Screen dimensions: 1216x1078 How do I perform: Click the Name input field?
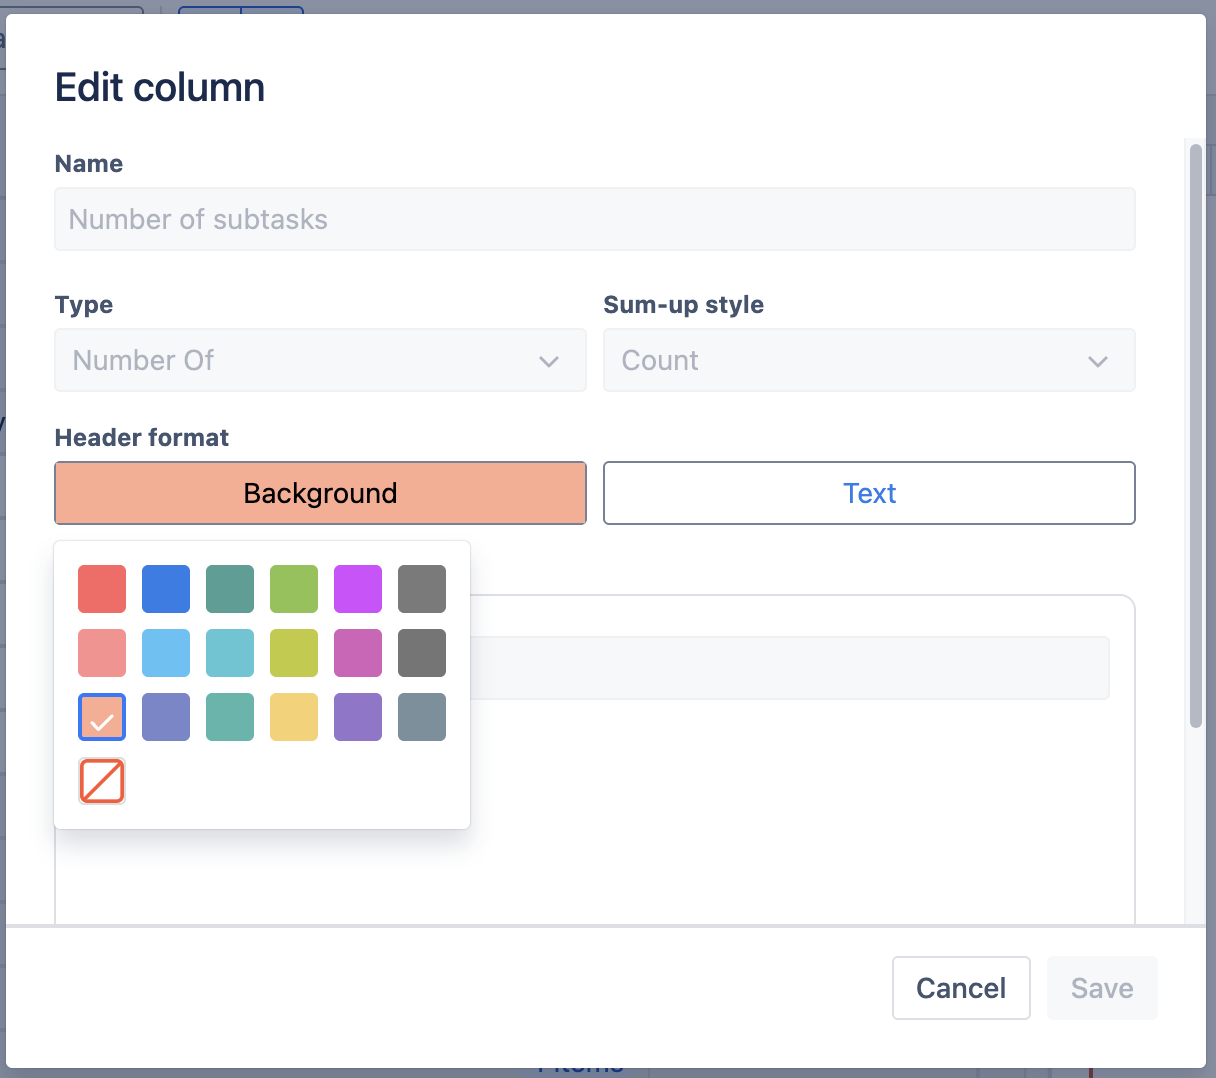coord(595,219)
